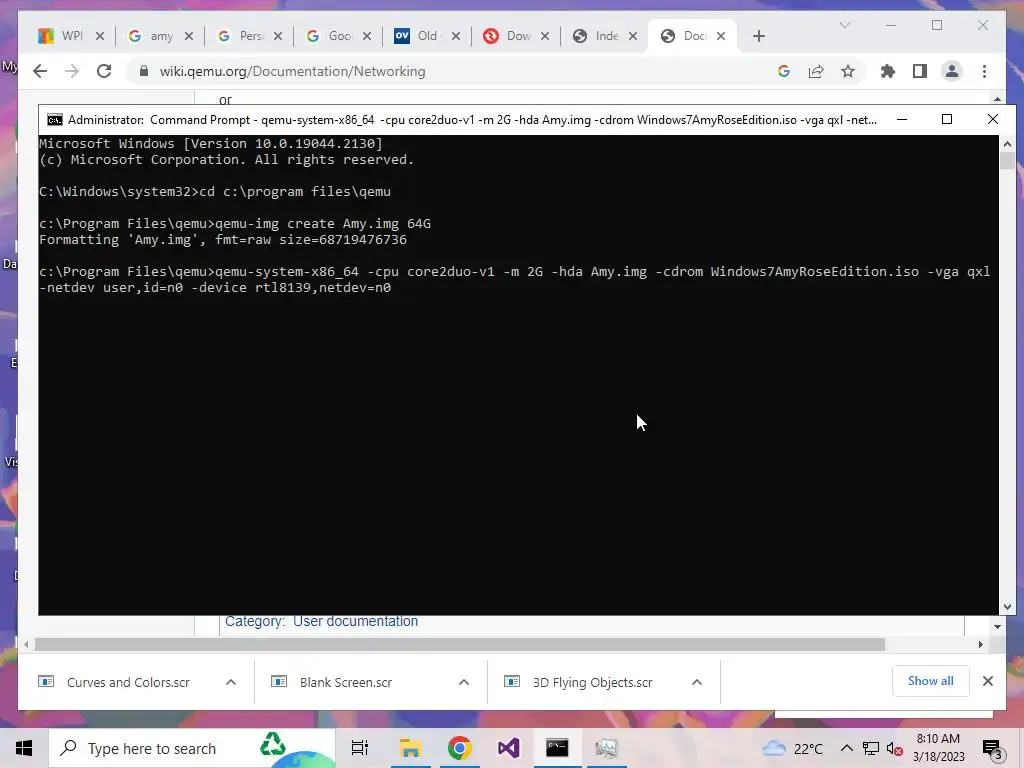Close the WPI tab

pyautogui.click(x=100, y=36)
